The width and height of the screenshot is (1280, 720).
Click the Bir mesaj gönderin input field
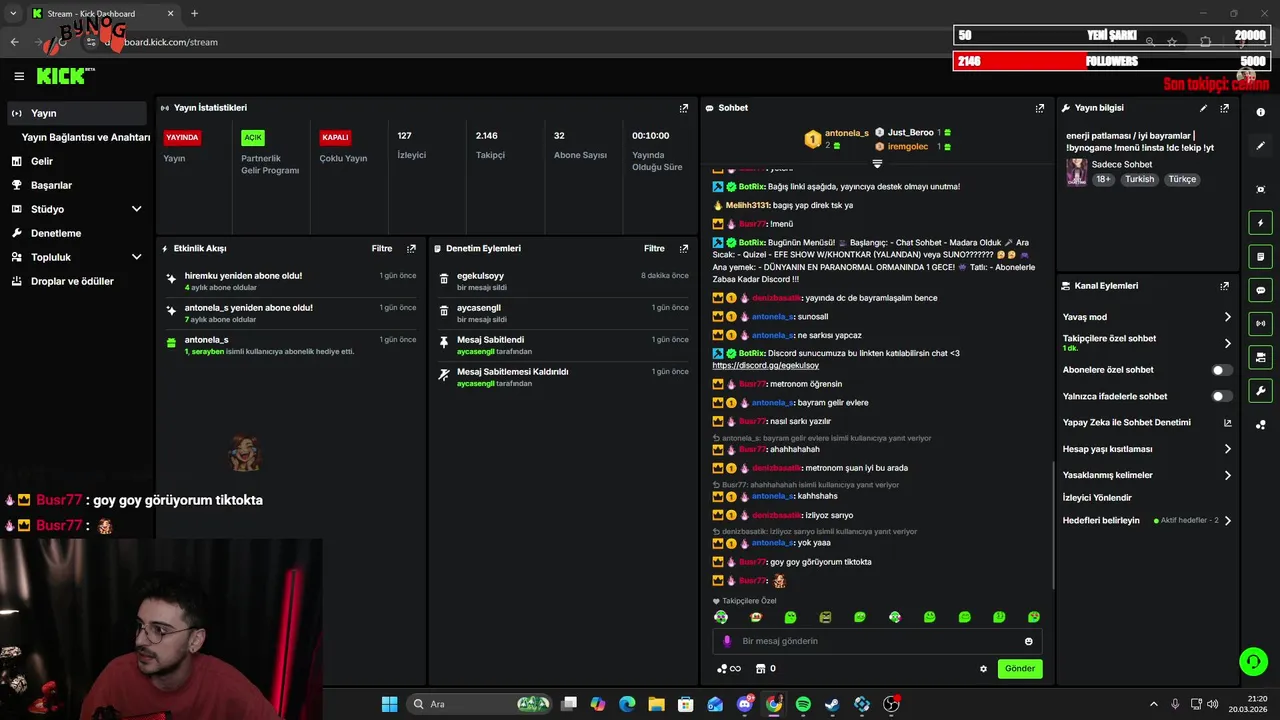pos(877,641)
